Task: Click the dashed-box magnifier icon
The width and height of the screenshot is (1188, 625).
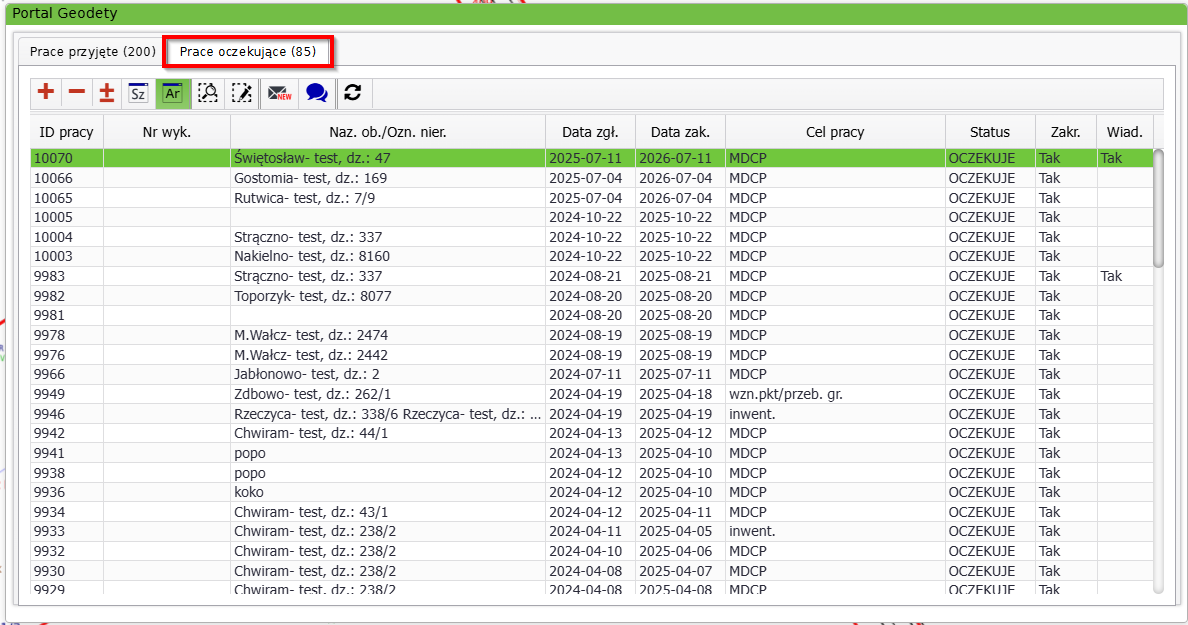Action: pos(207,93)
